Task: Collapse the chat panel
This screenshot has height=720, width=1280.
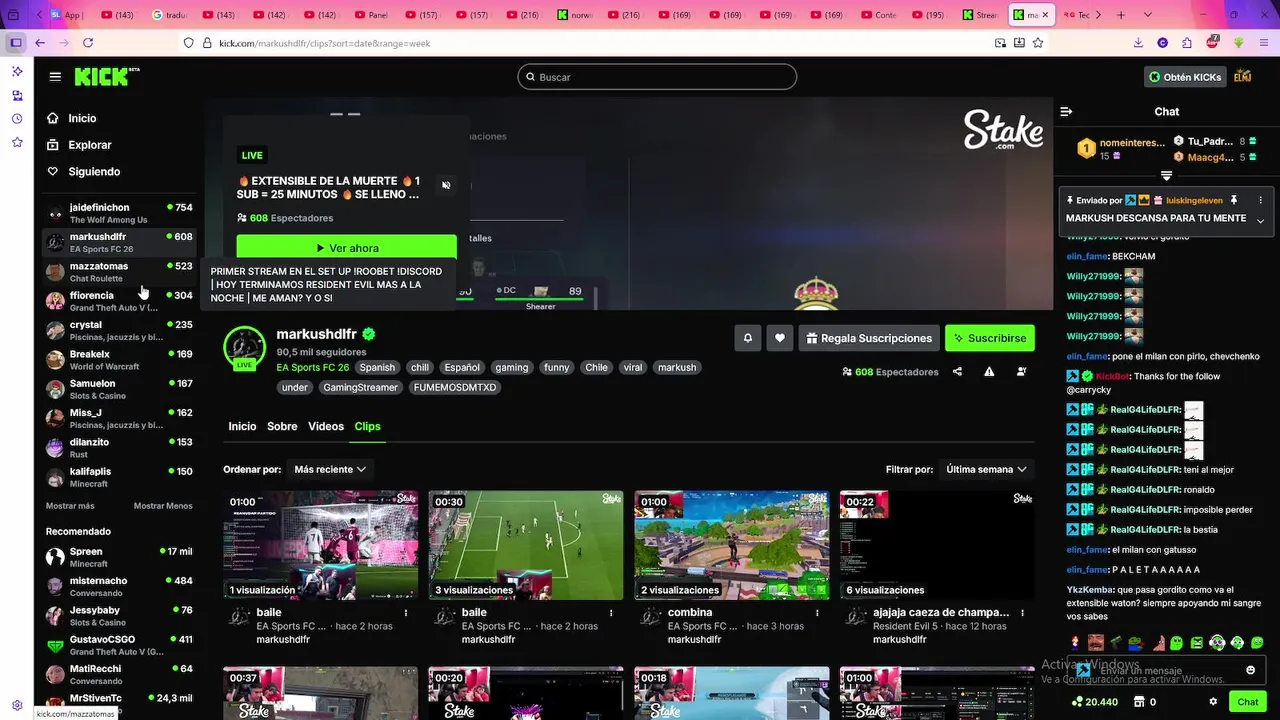Action: pyautogui.click(x=1066, y=112)
